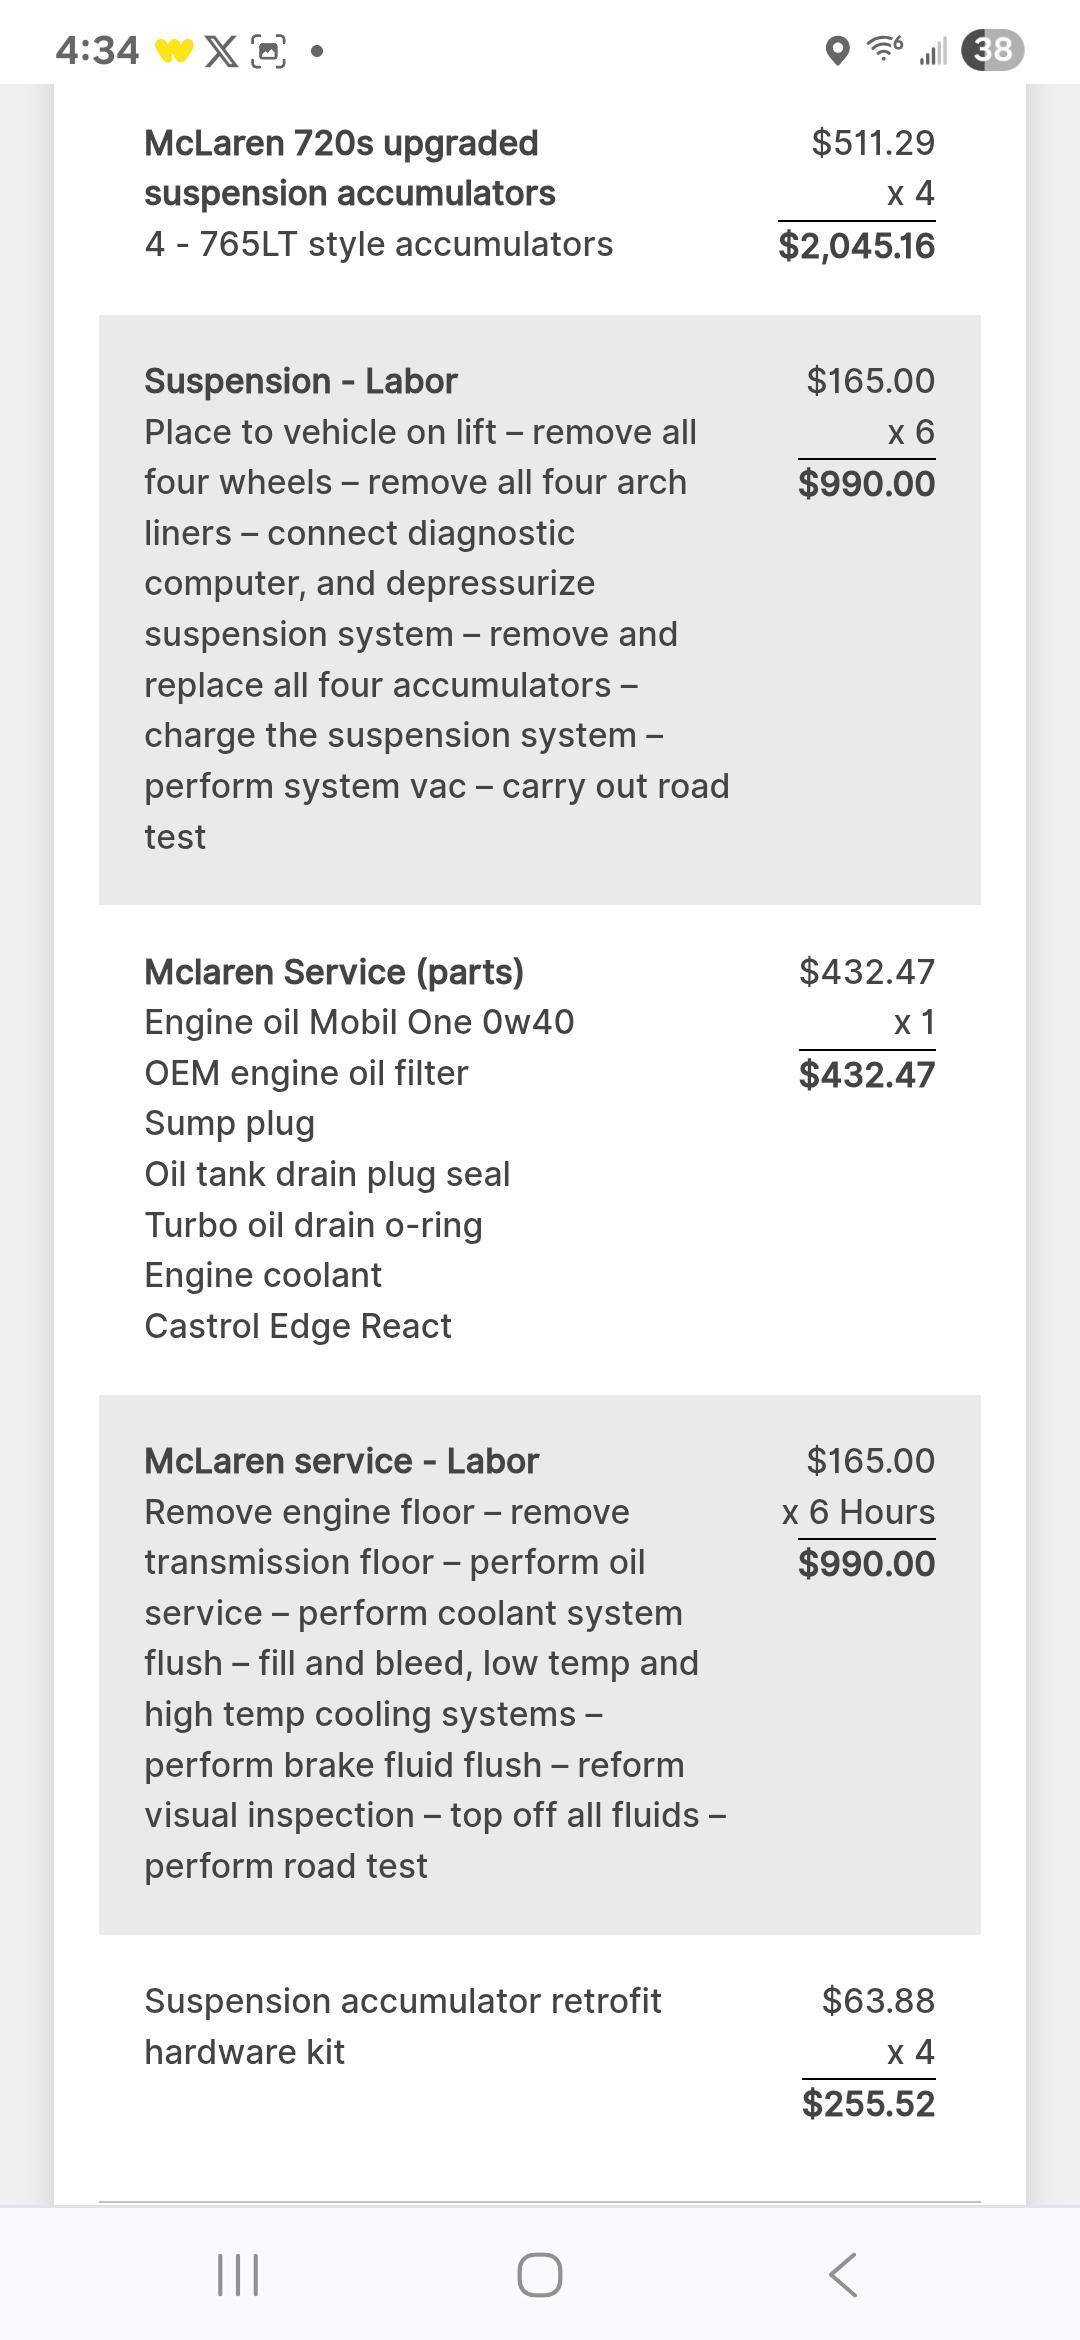Screen dimensions: 1080x2340
Task: Tap the cellular signal strength icon
Action: click(x=933, y=50)
